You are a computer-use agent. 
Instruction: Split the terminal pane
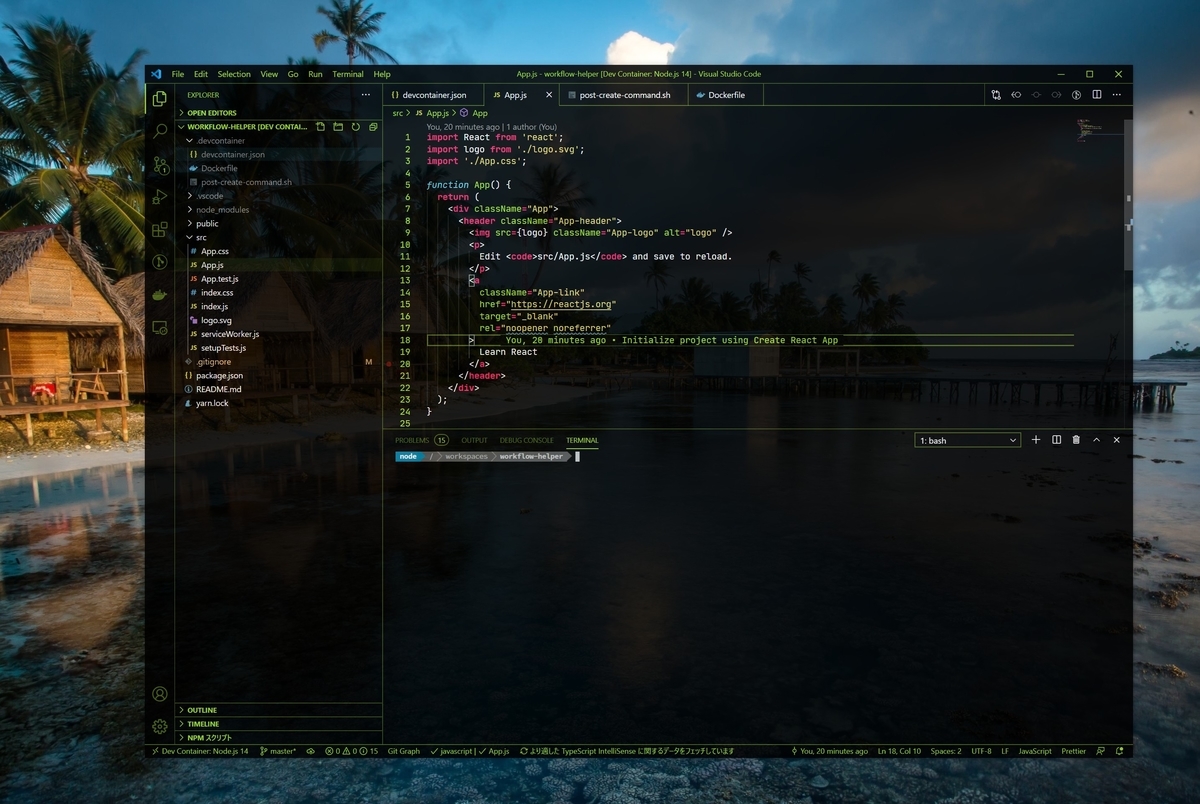1056,440
